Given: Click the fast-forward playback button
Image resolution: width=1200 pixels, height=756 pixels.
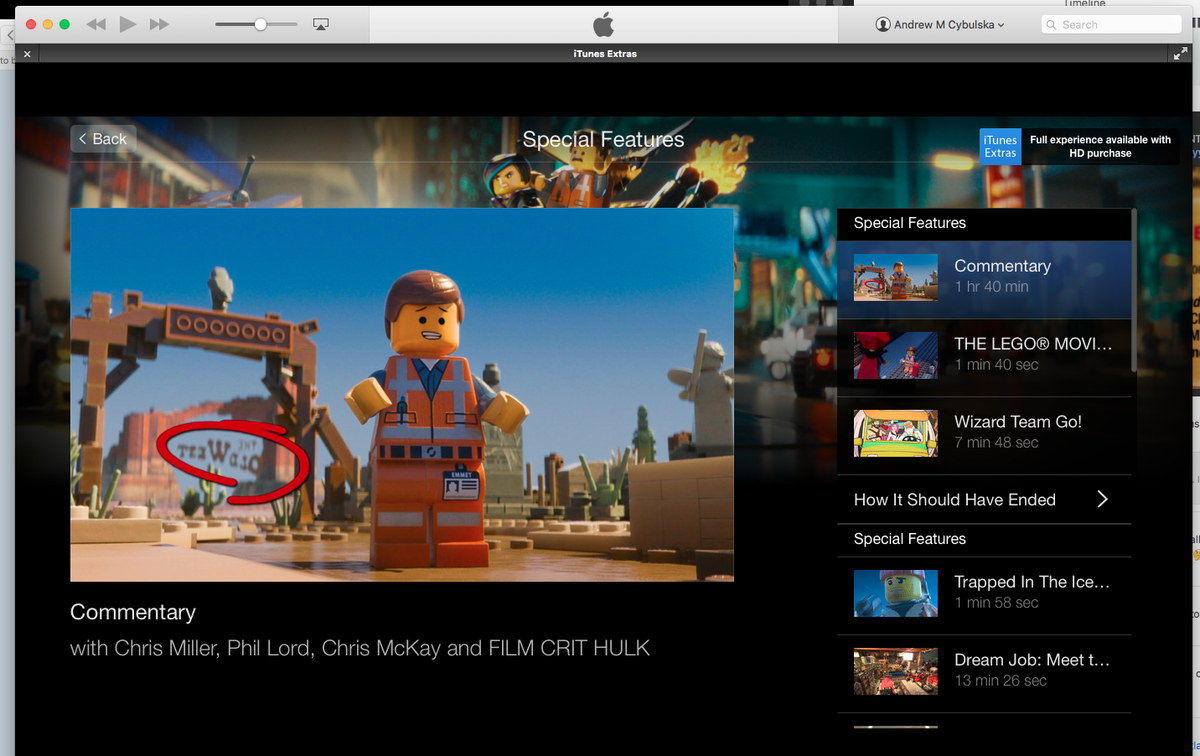Looking at the screenshot, I should [x=159, y=24].
